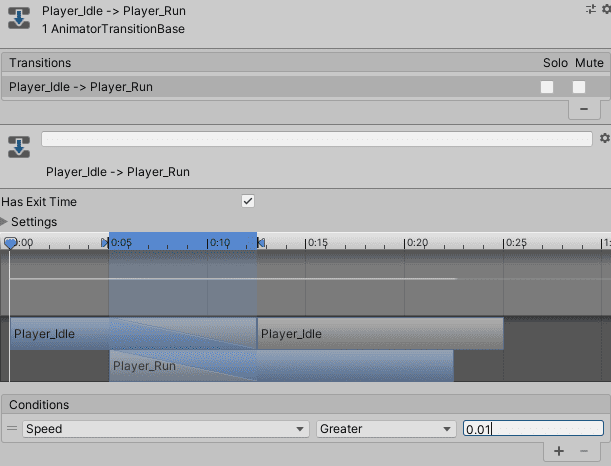Enable Solo for Player_Idle -> Player_Run
The width and height of the screenshot is (611, 466).
coord(547,87)
